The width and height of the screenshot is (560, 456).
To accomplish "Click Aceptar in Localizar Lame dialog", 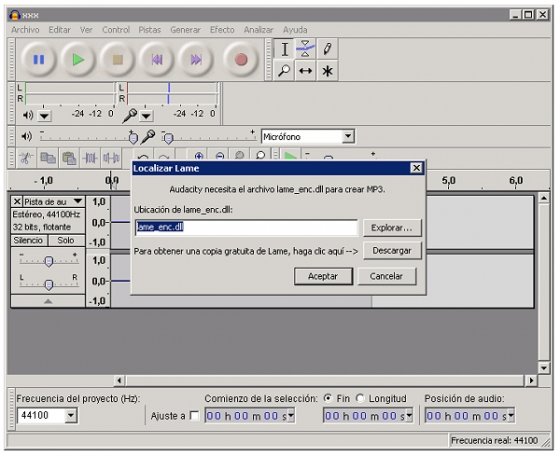I will (323, 276).
